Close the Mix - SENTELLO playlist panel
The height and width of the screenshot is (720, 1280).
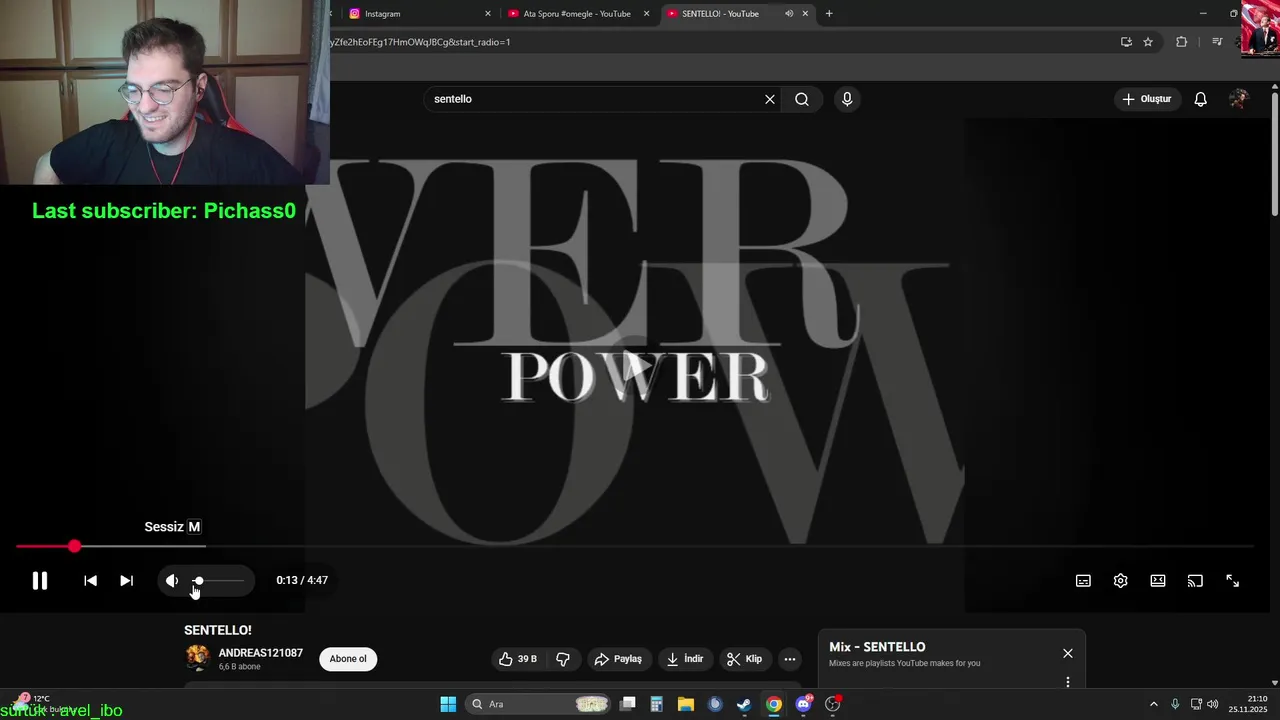tap(1068, 653)
